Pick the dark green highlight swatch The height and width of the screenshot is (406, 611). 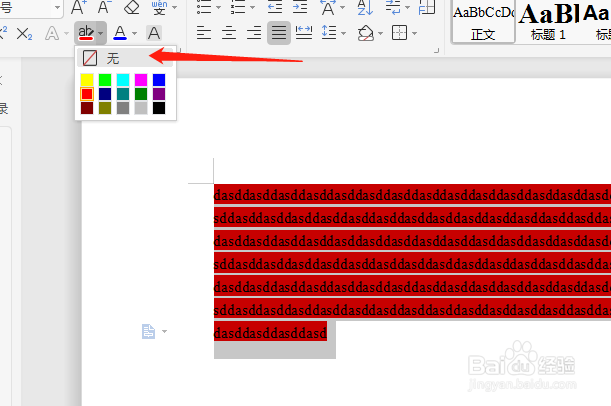(x=141, y=94)
